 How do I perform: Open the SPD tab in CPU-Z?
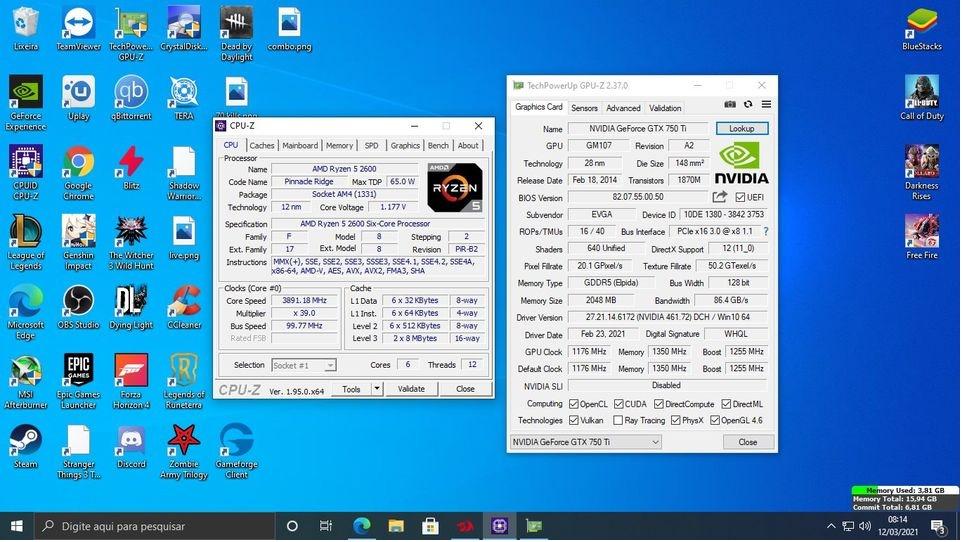click(372, 145)
